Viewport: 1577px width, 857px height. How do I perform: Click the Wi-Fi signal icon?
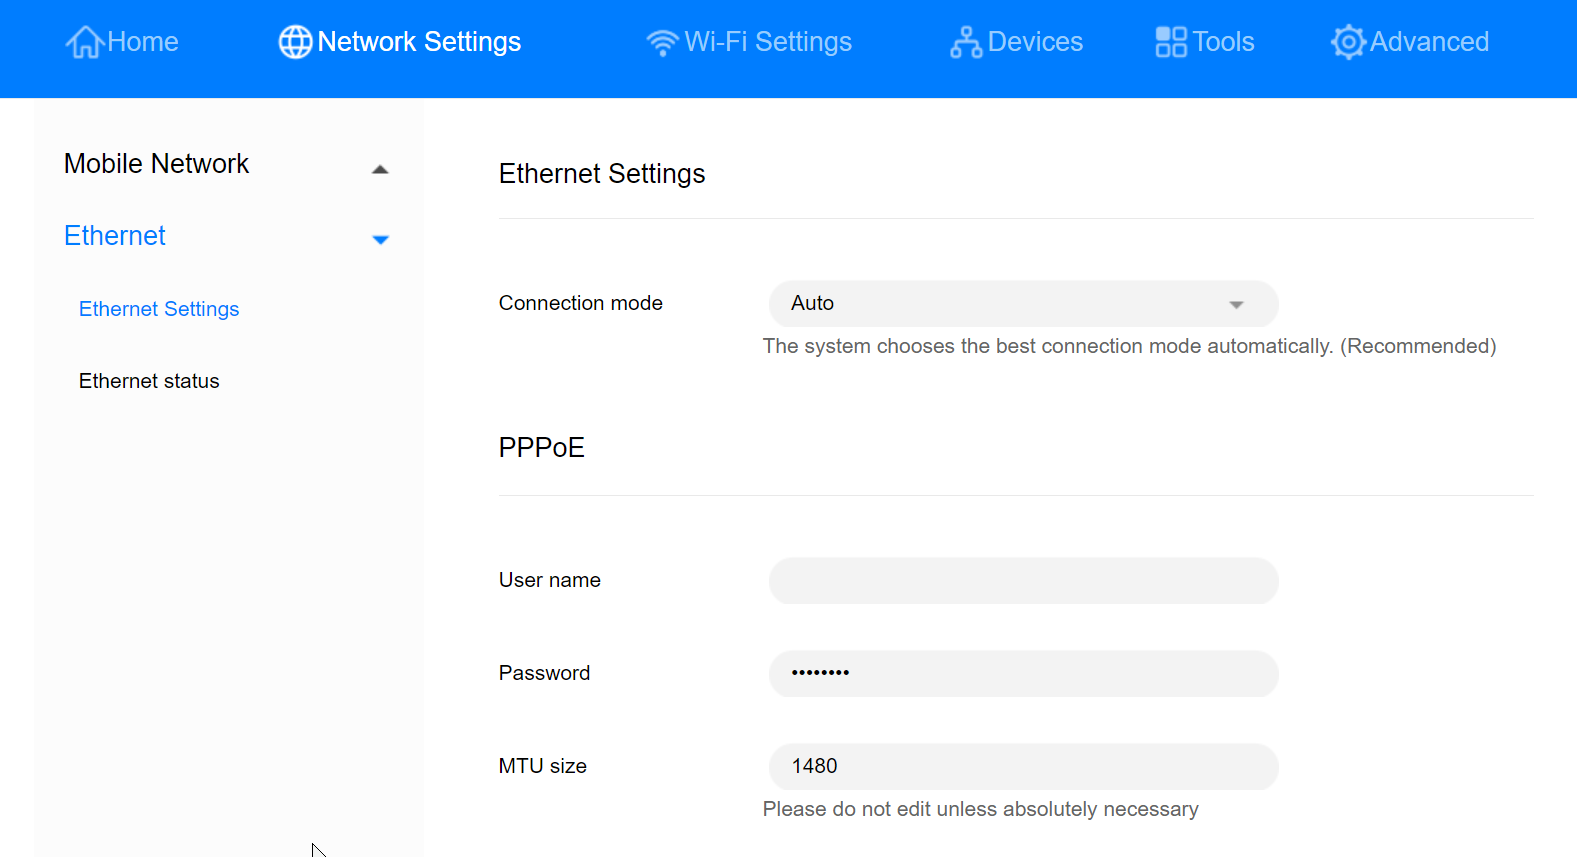click(662, 42)
